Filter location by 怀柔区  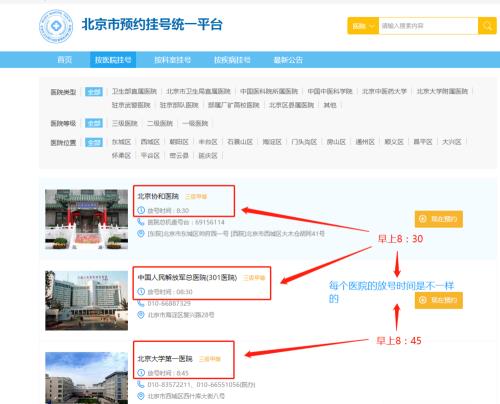click(x=121, y=156)
